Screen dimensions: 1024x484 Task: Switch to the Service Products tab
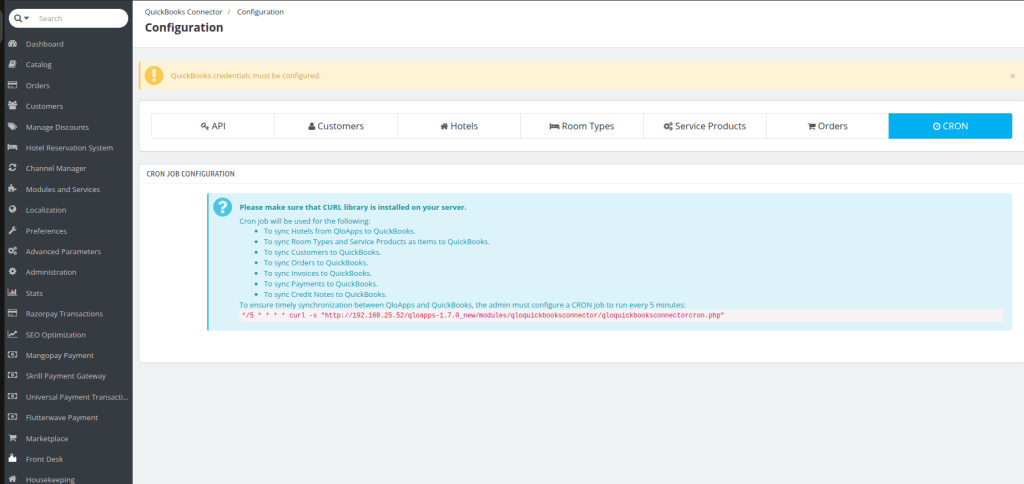click(704, 126)
